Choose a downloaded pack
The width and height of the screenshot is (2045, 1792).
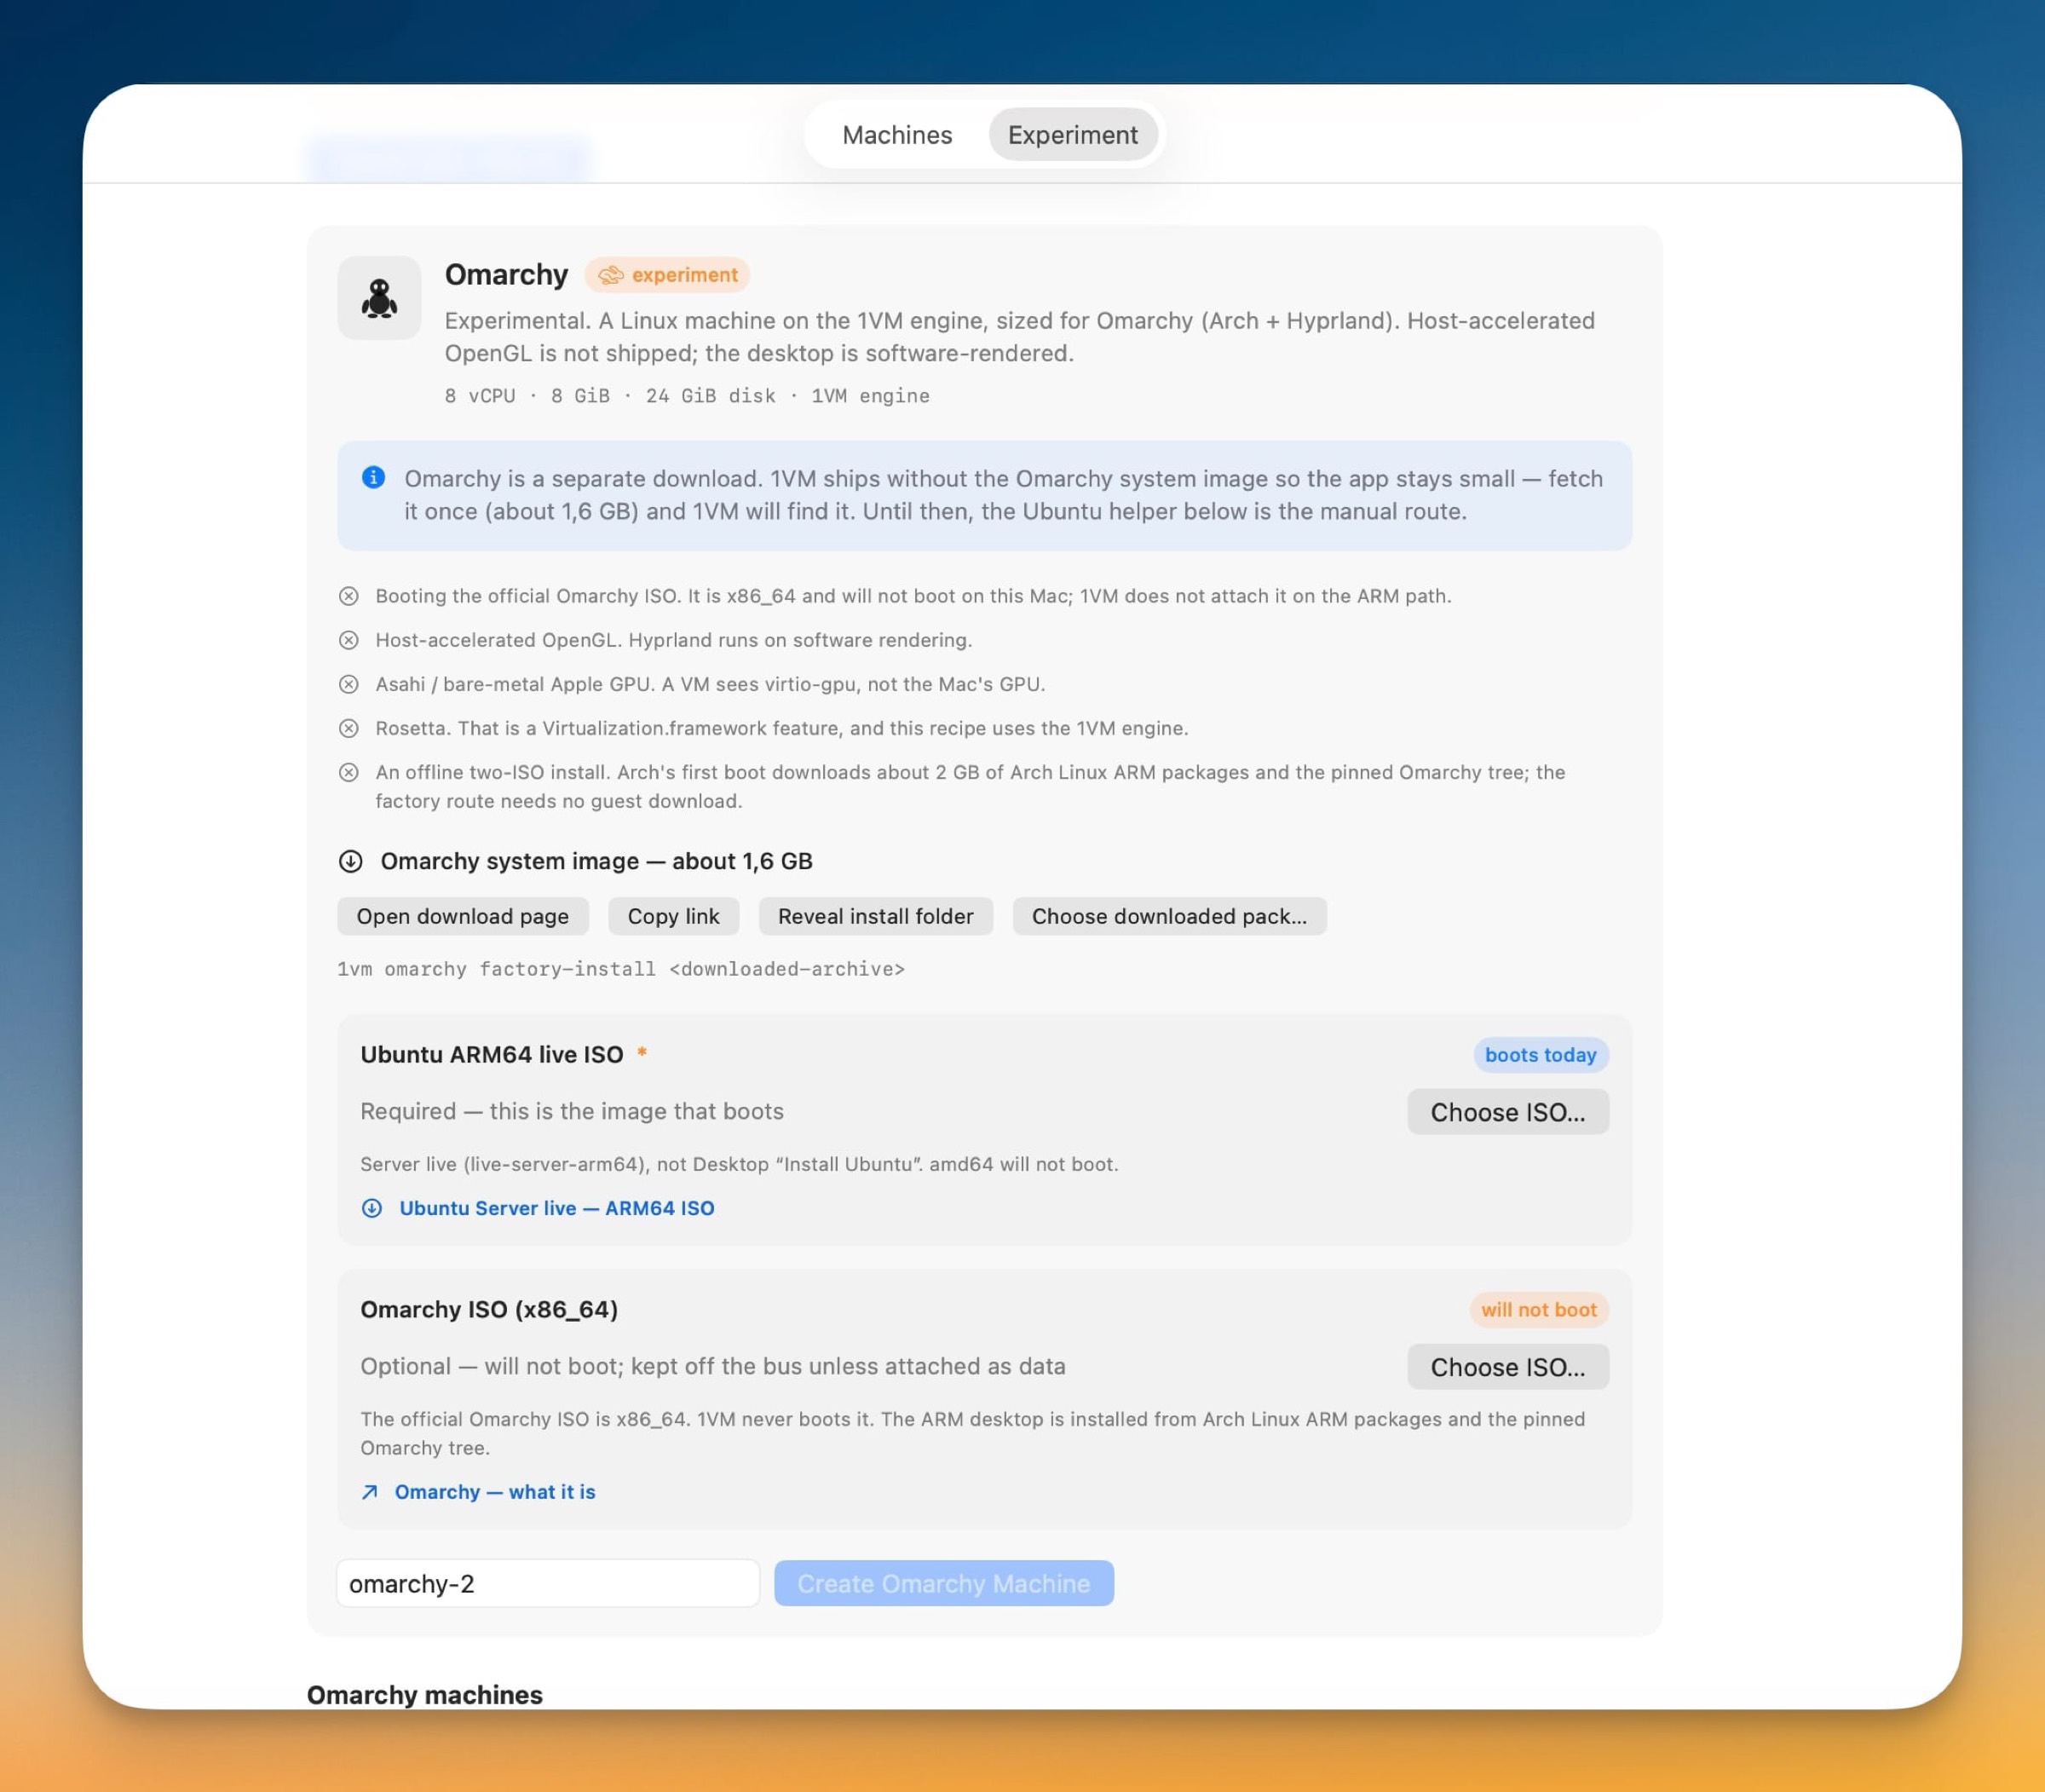(1169, 916)
